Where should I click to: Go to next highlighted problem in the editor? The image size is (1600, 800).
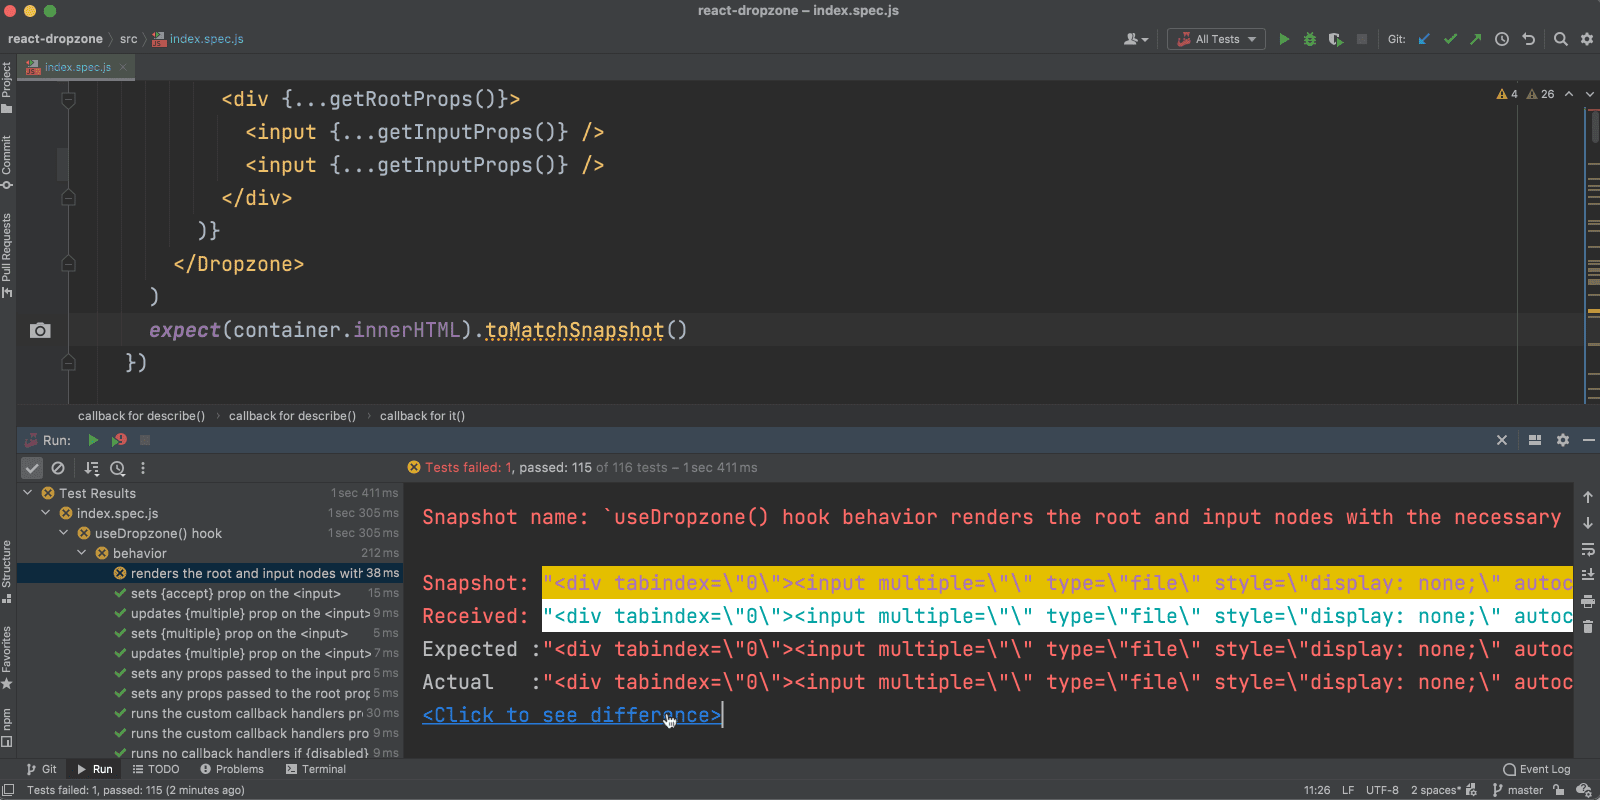1590,94
